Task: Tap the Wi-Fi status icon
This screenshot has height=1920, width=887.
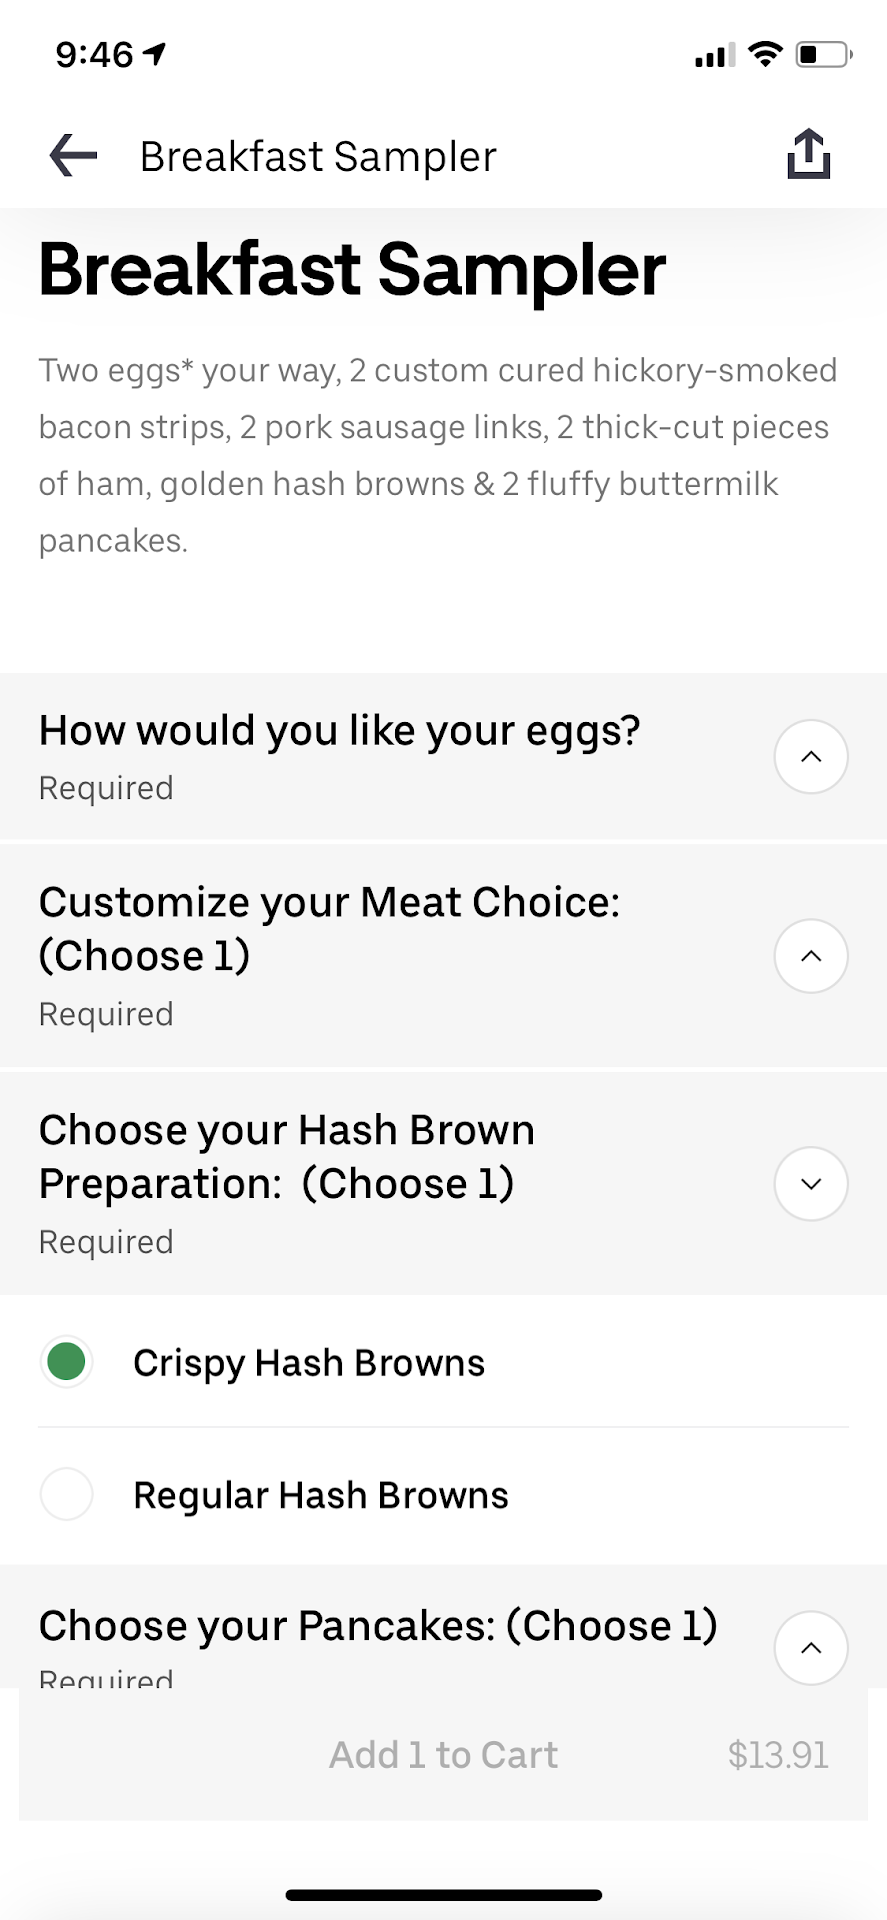Action: pos(765,54)
